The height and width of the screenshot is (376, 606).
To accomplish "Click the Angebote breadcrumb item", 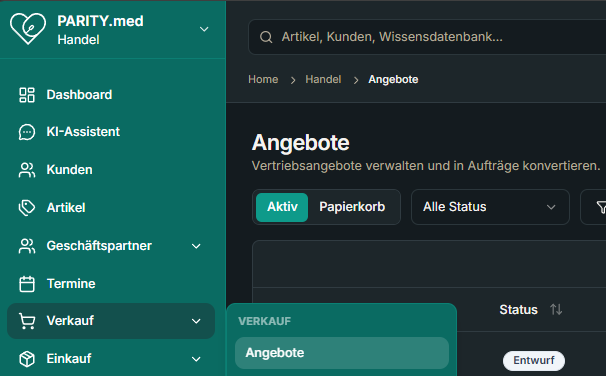I will 393,79.
